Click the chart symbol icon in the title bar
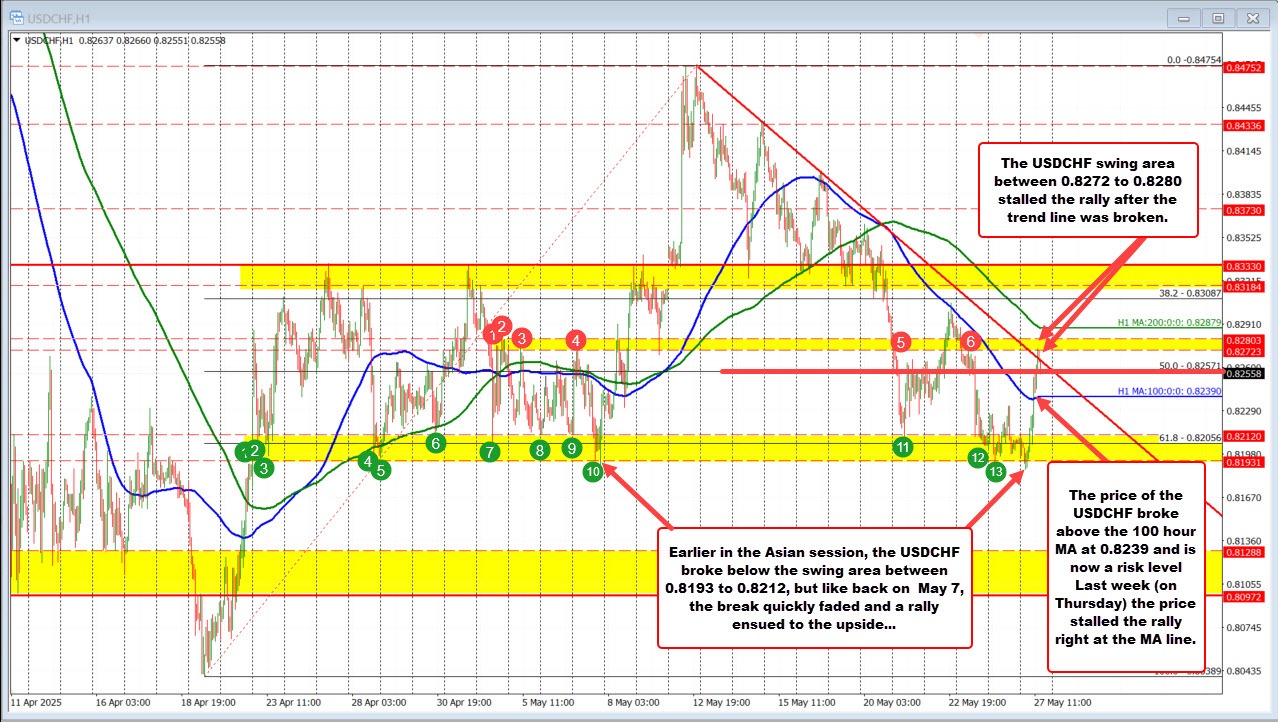Image resolution: width=1278 pixels, height=722 pixels. tap(17, 17)
